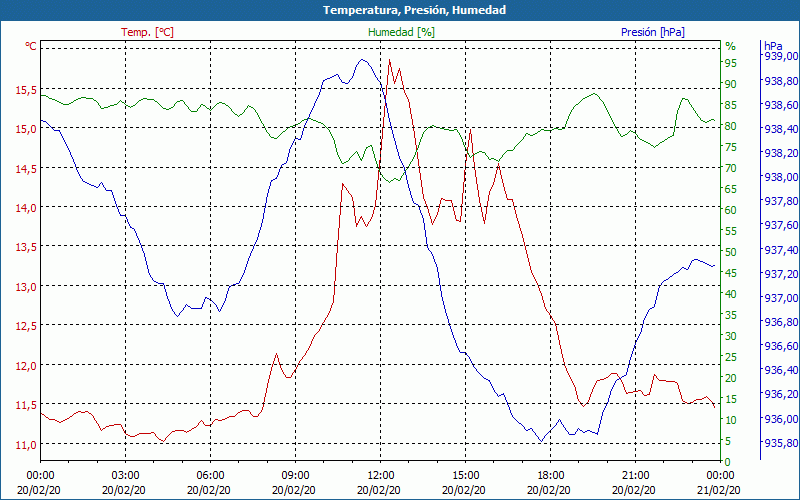800x500 pixels.
Task: Click the 25 humidity axis value
Action: point(731,357)
